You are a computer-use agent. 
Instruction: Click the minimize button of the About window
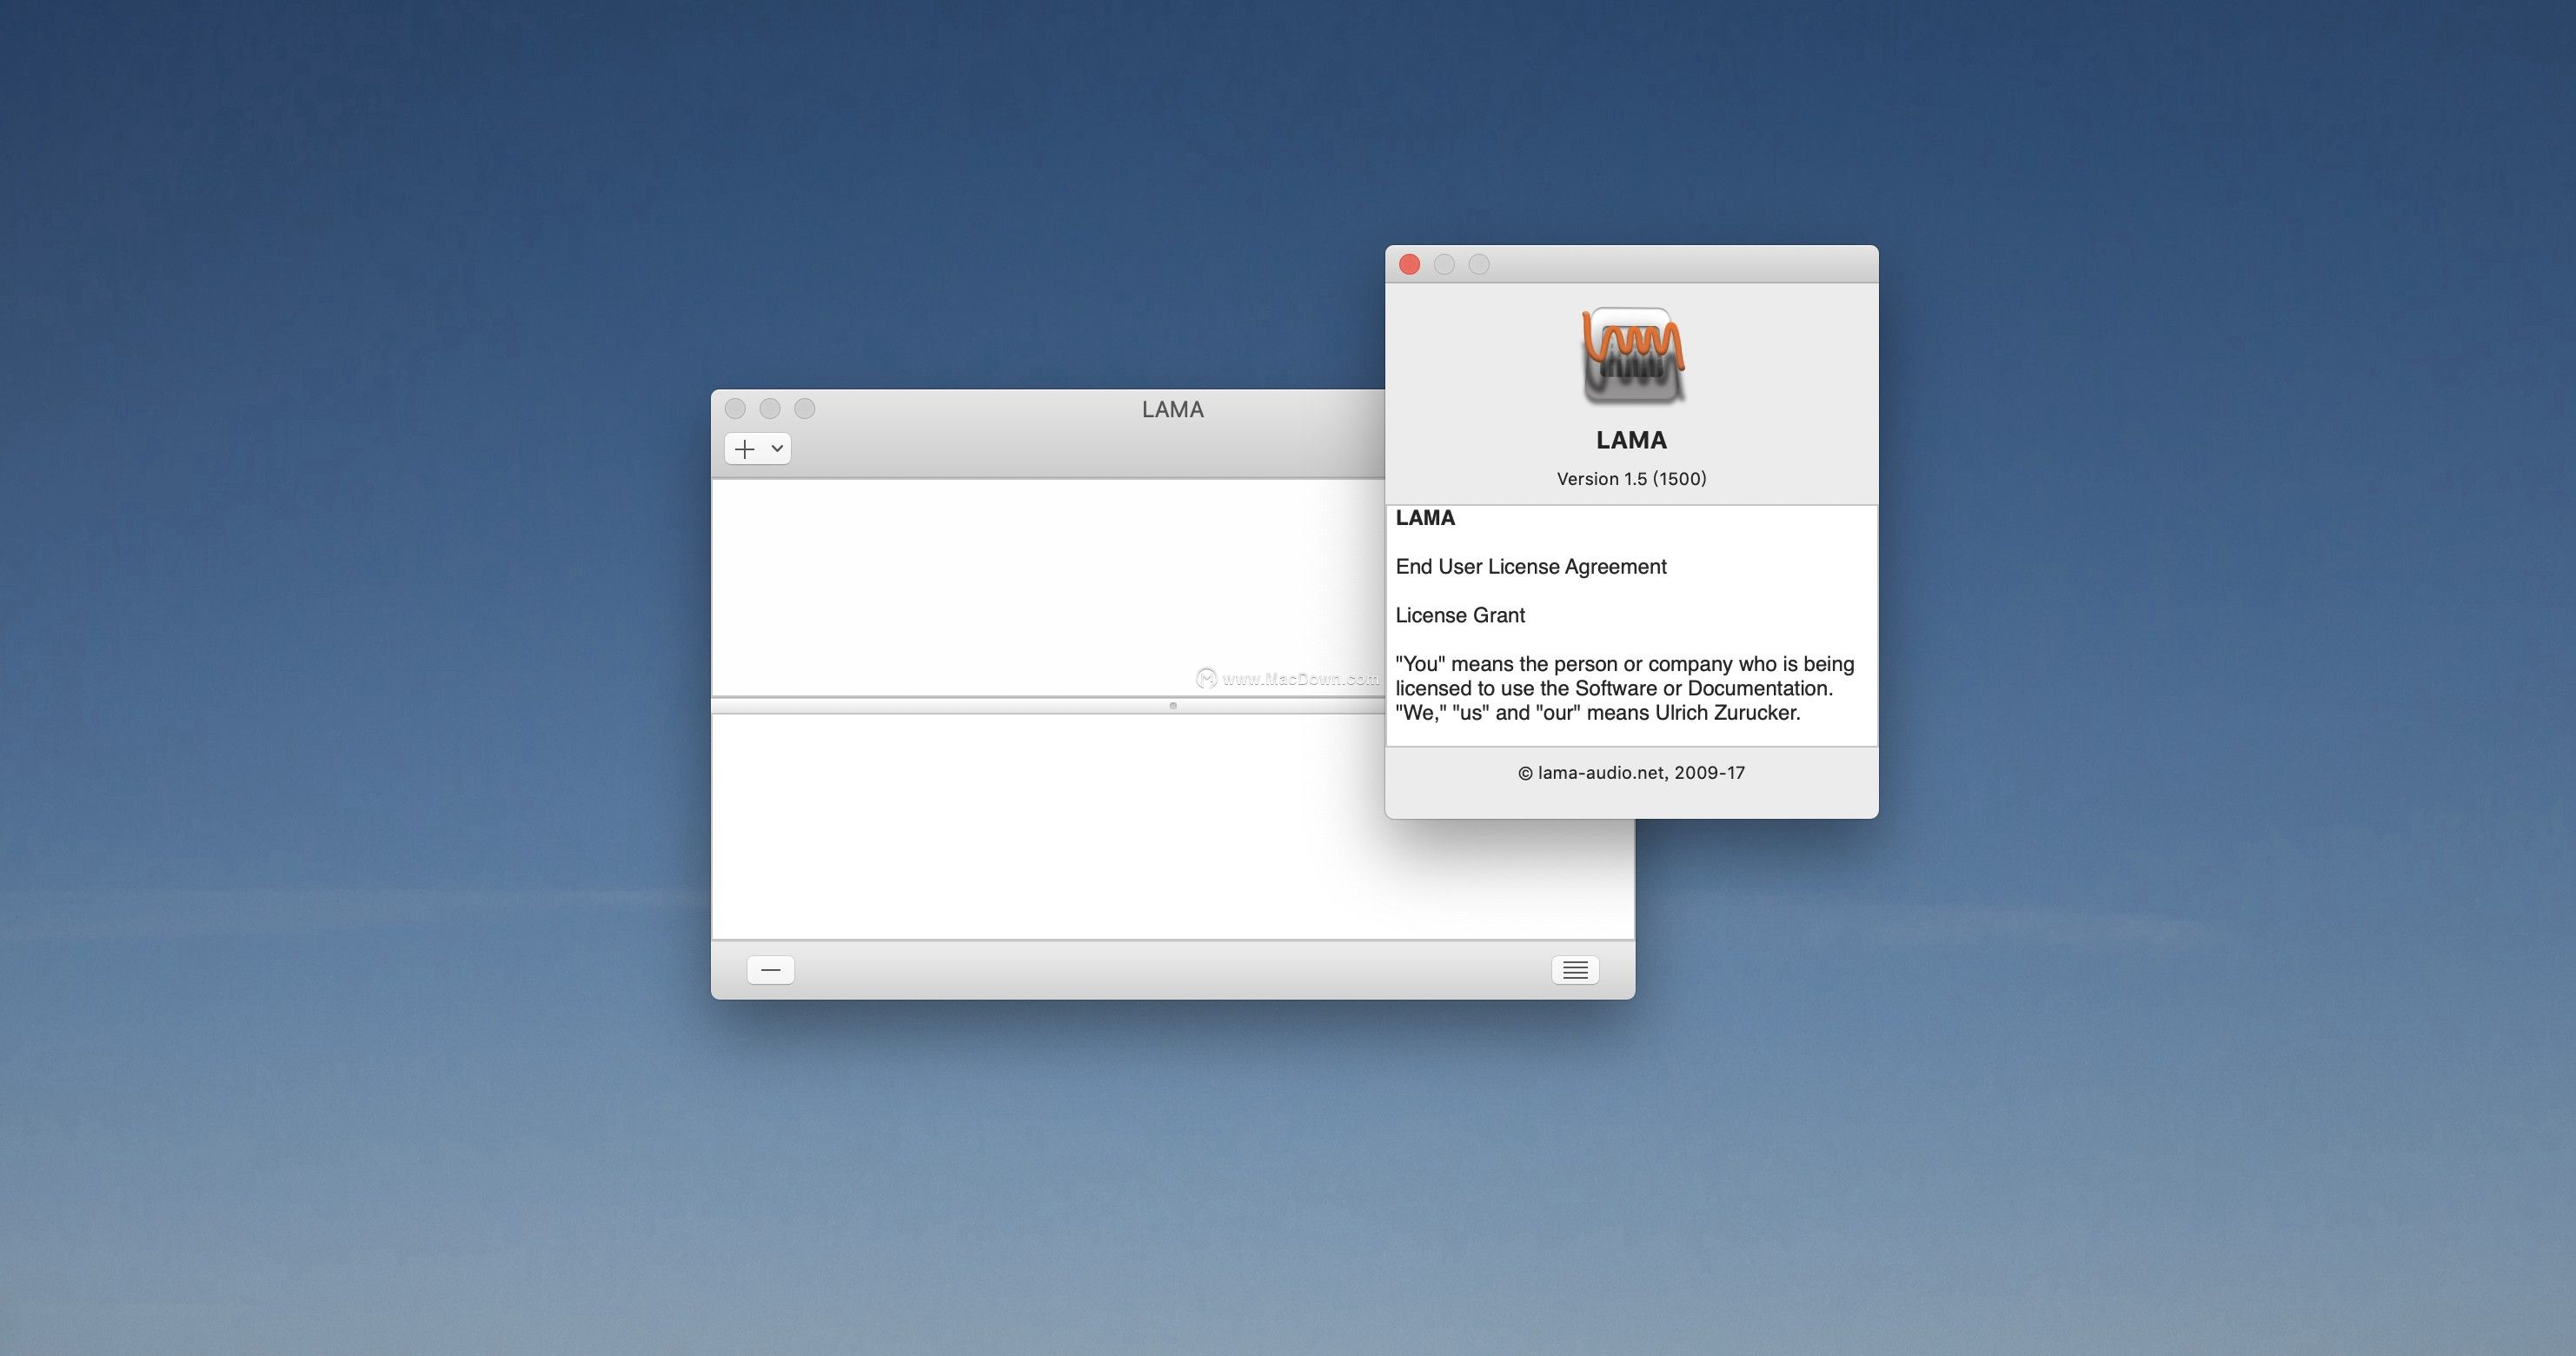pos(1444,264)
